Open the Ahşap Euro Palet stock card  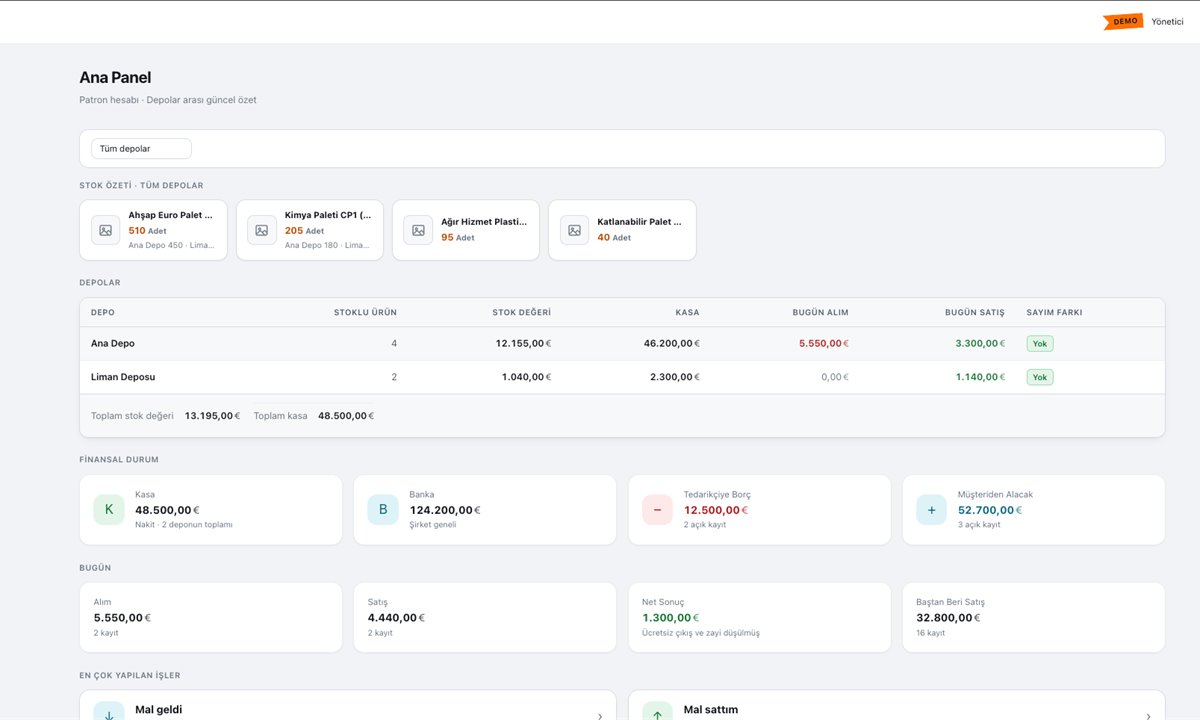coord(153,230)
